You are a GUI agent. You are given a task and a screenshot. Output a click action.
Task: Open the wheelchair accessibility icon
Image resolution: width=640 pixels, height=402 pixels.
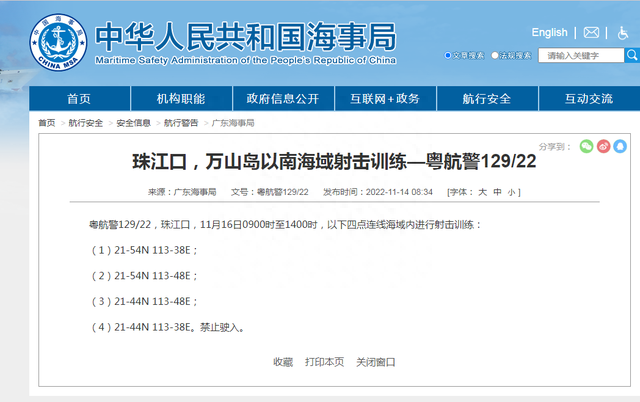tap(622, 33)
